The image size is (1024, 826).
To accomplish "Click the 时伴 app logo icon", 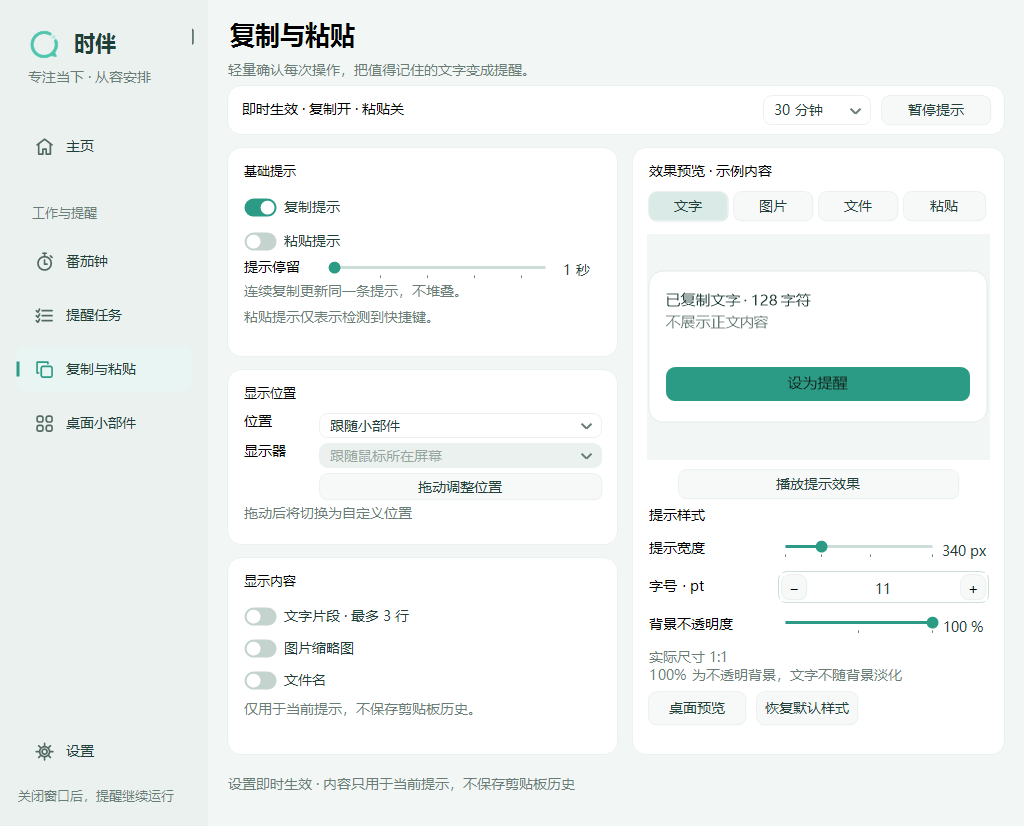I will coord(44,44).
